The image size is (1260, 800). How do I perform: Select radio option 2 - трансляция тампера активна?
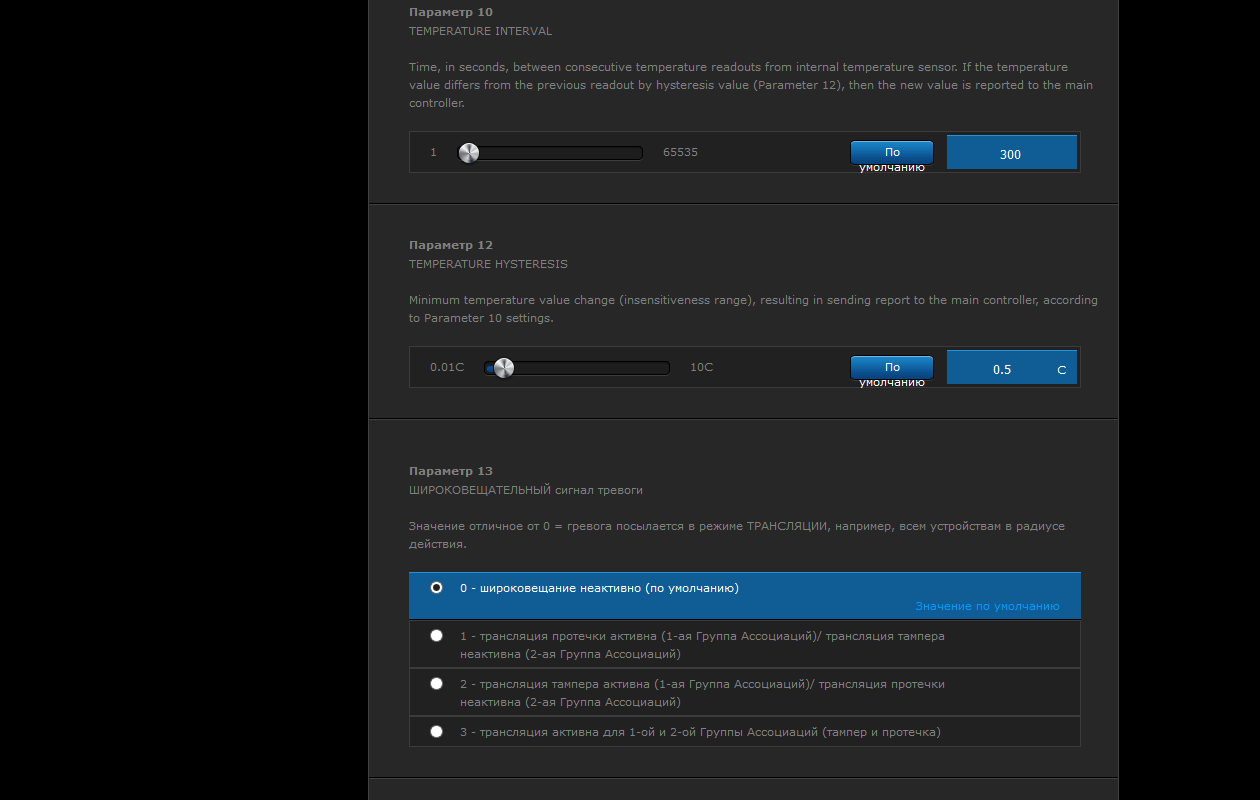click(436, 683)
